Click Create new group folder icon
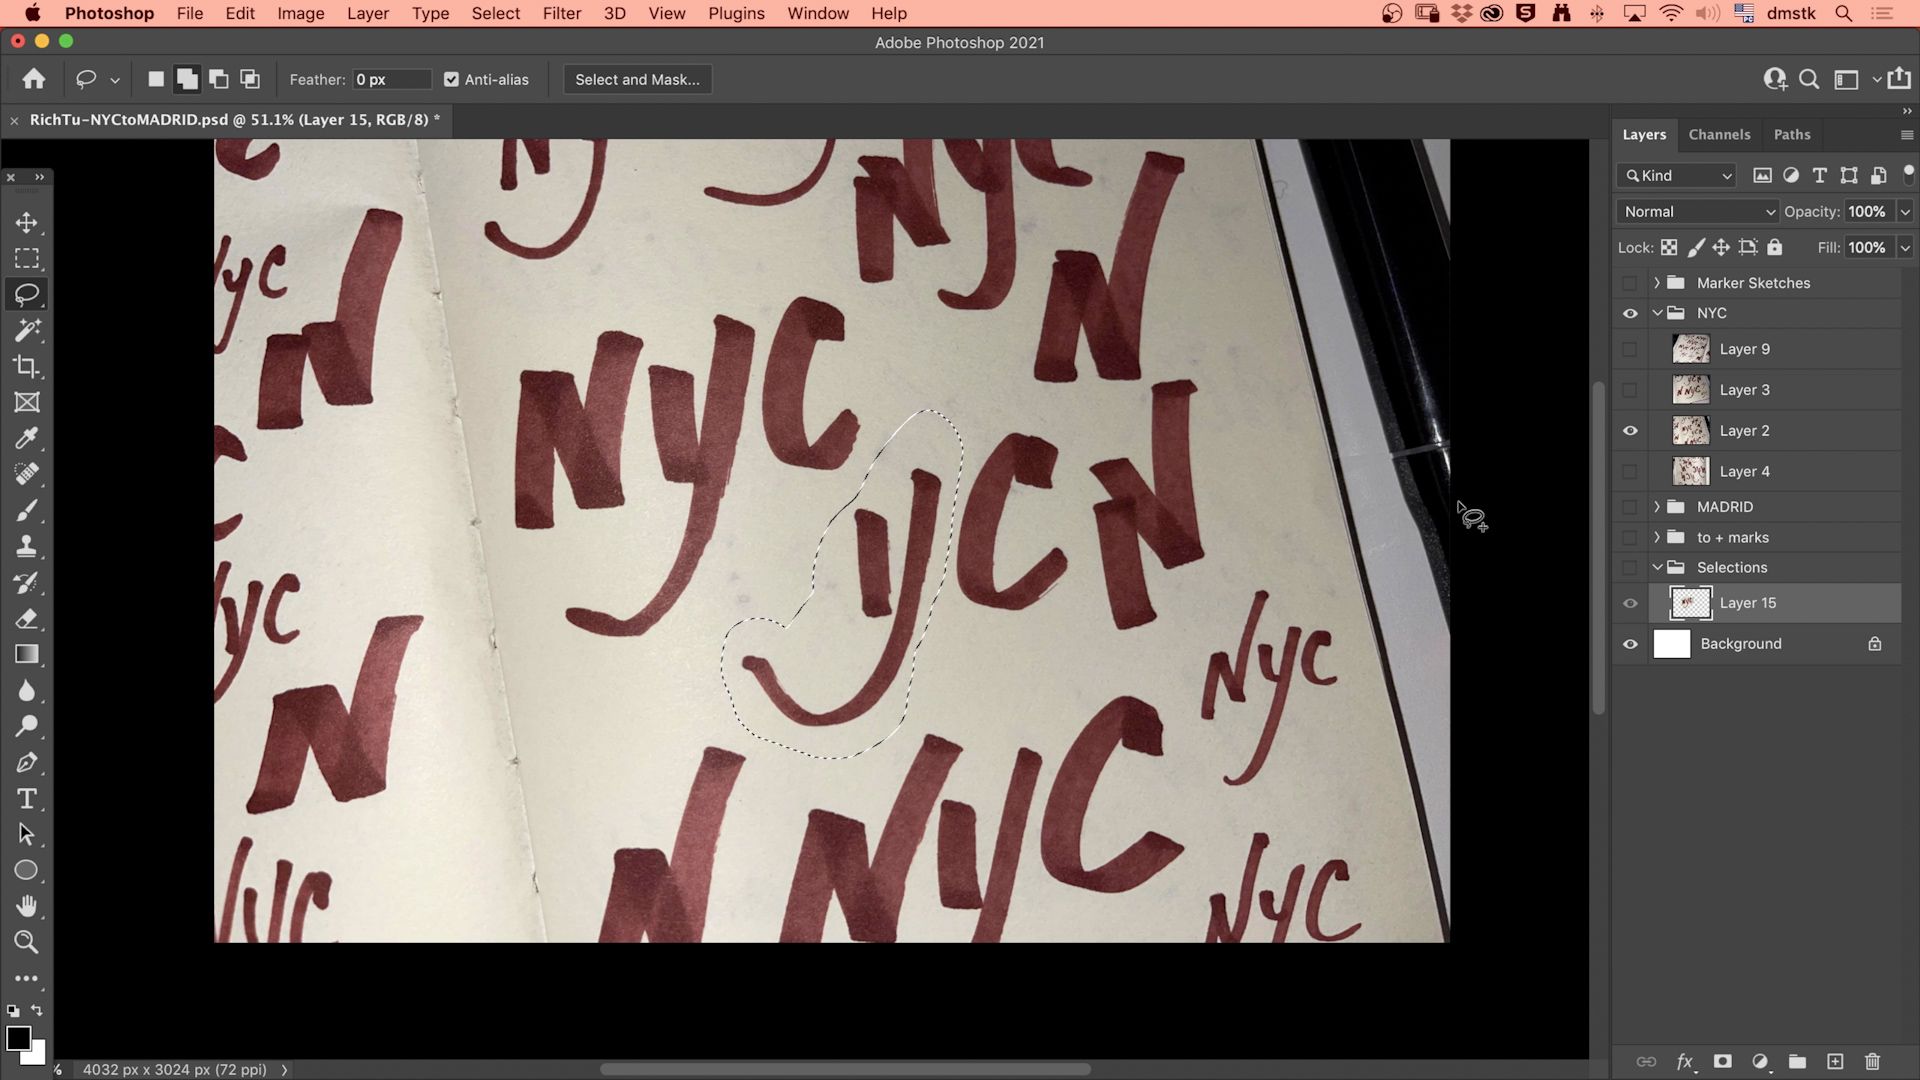This screenshot has height=1080, width=1920. 1797,1061
